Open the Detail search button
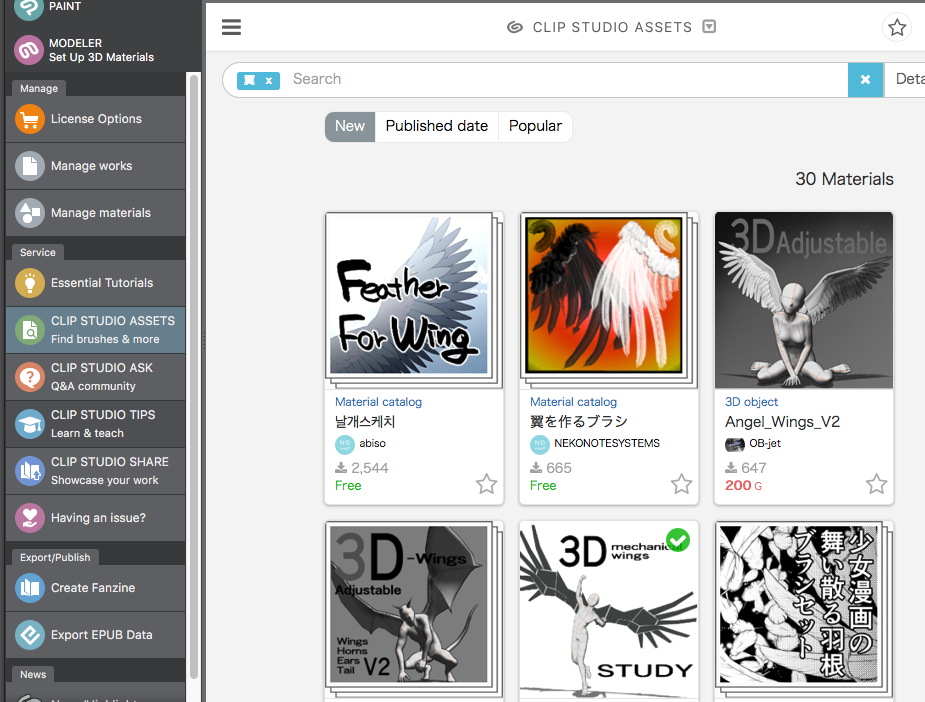This screenshot has height=702, width=925. tap(905, 80)
